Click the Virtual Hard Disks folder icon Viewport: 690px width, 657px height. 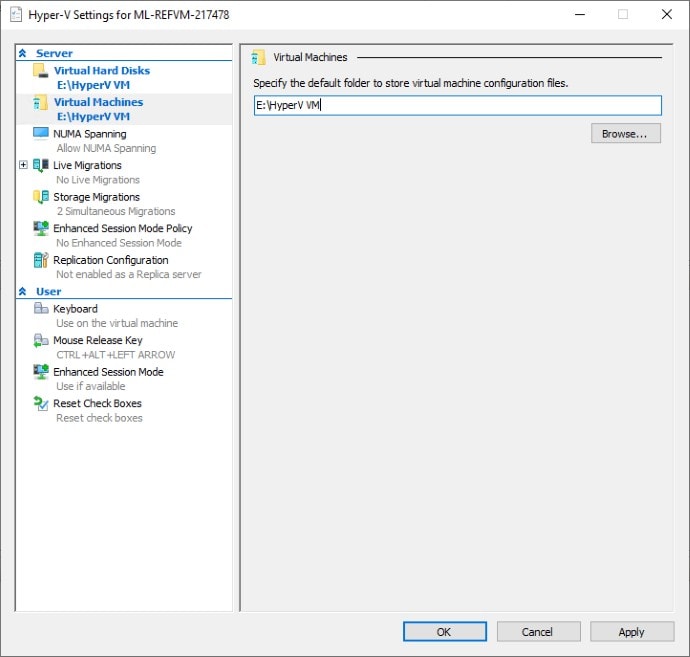[x=40, y=71]
